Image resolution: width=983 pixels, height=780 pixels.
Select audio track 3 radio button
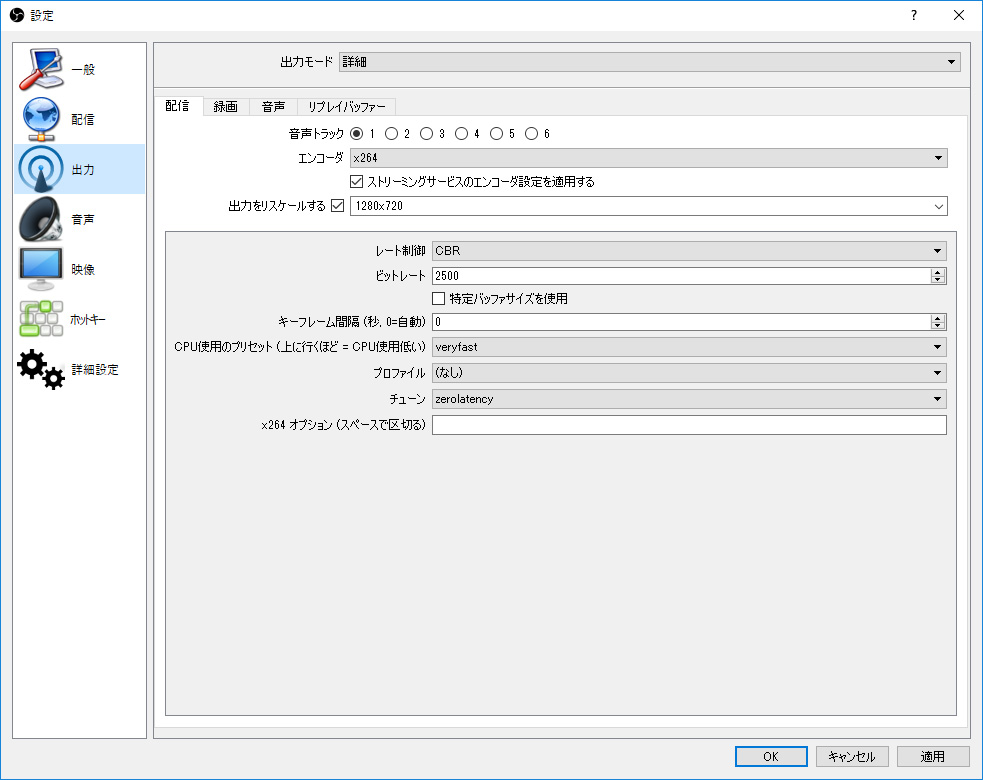coord(426,134)
